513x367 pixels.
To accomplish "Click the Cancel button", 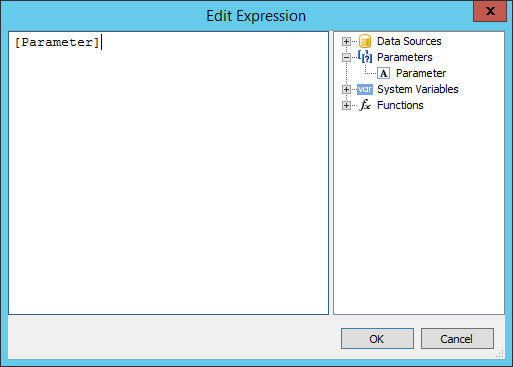I will tap(457, 339).
